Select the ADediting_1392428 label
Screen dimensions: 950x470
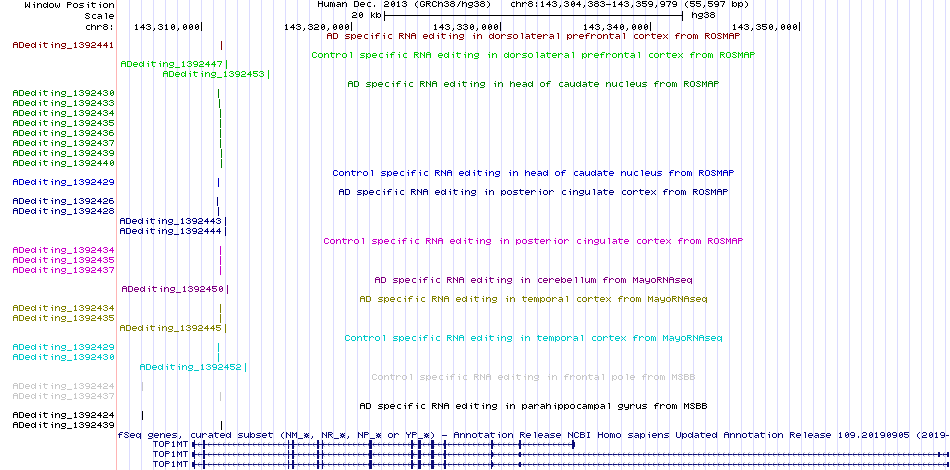(63, 211)
